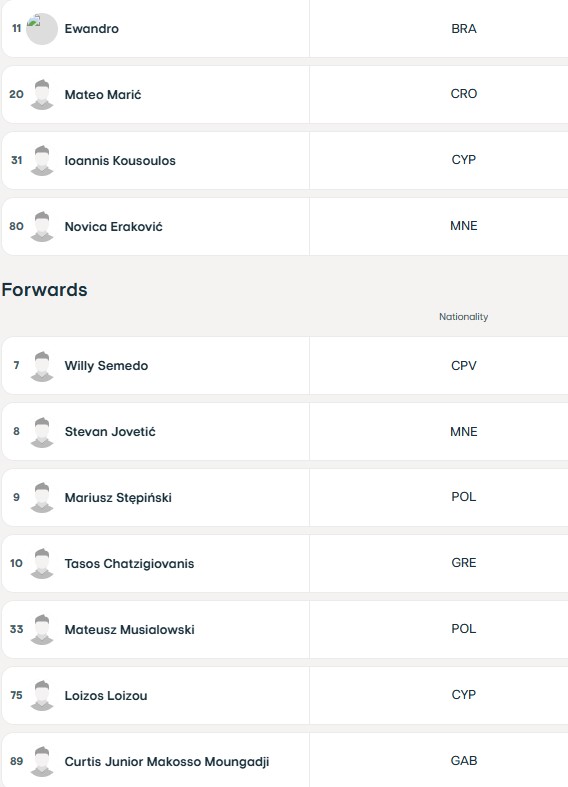Click the Forwards section heading
Viewport: 568px width, 787px height.
click(x=45, y=290)
